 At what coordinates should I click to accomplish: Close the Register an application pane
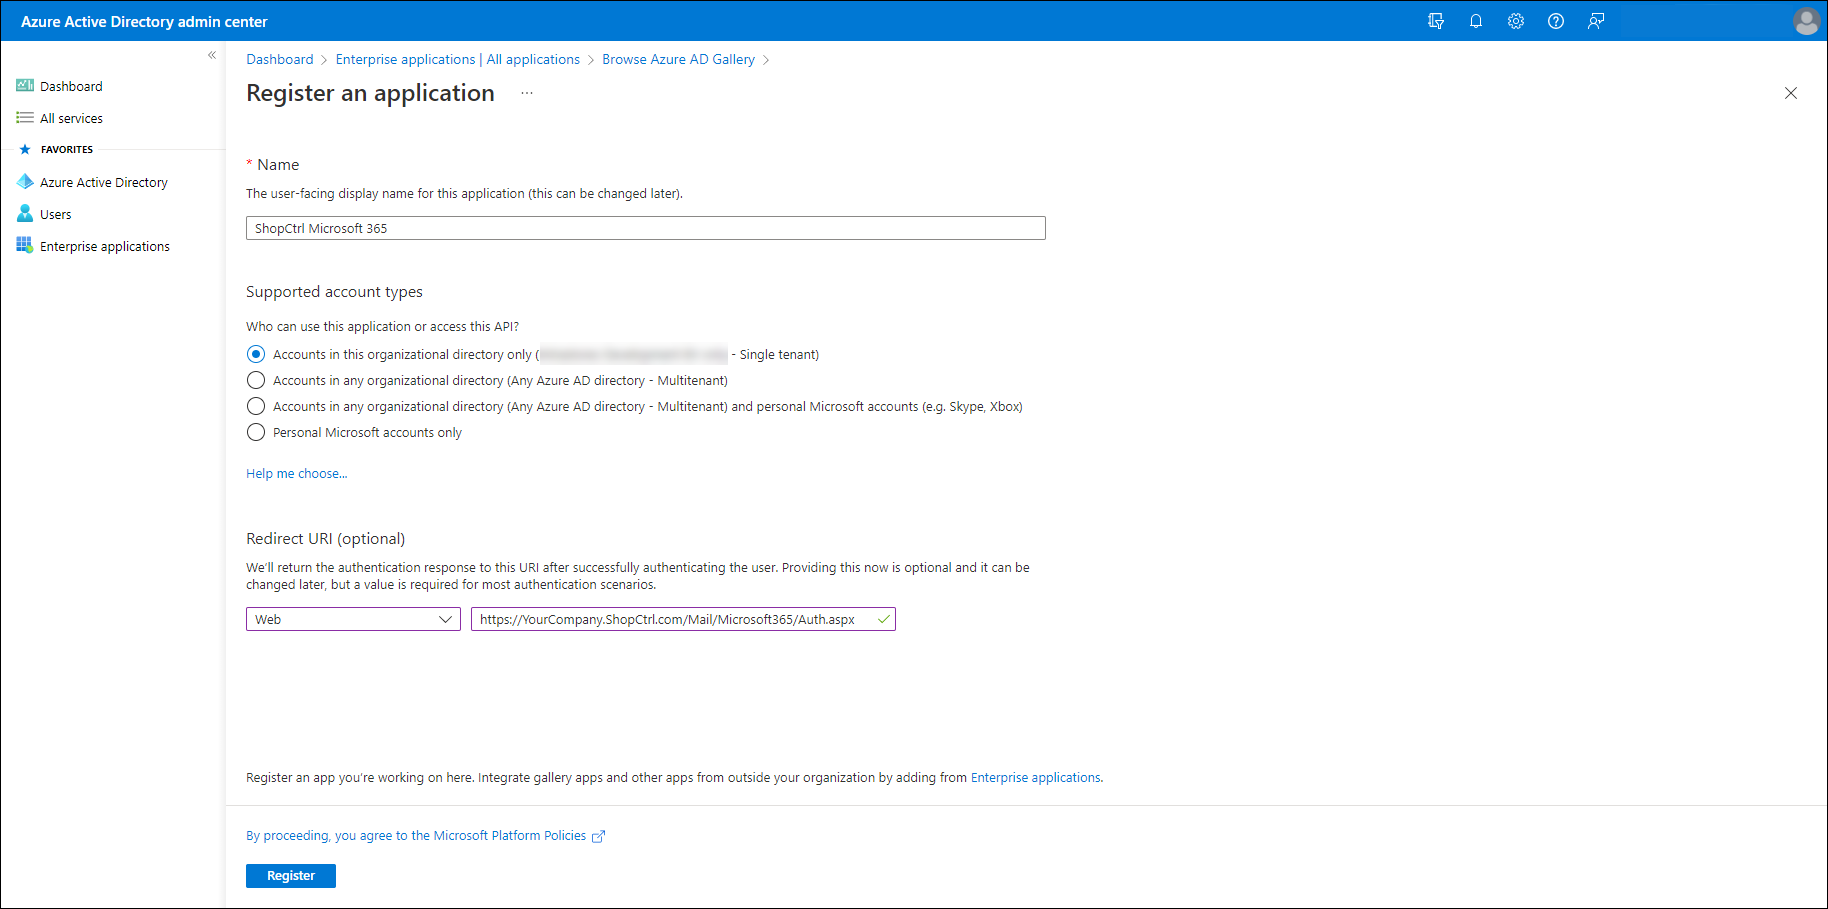1791,93
